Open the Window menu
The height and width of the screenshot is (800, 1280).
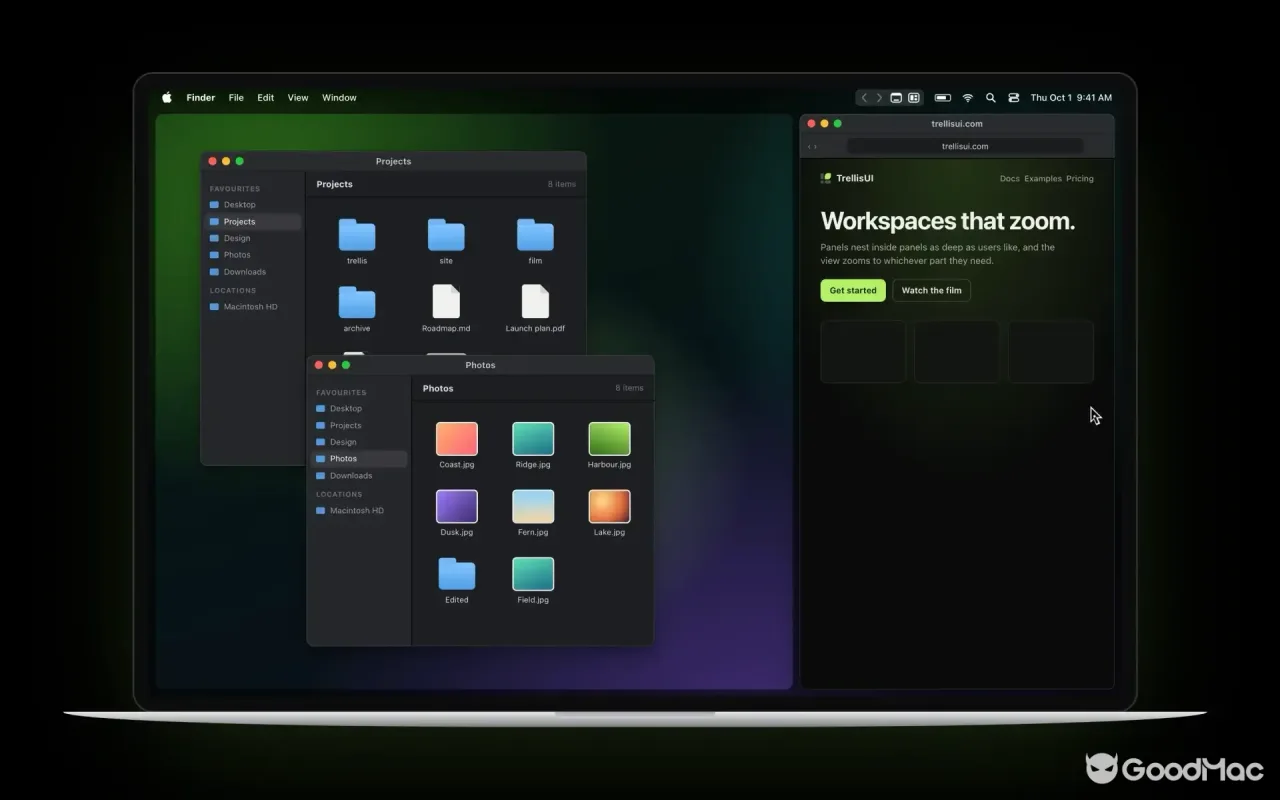[x=339, y=98]
